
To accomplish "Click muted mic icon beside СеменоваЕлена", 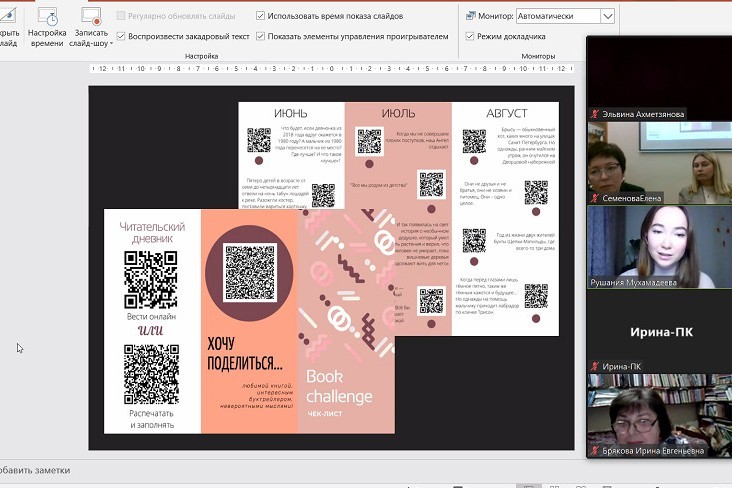I will click(x=594, y=198).
